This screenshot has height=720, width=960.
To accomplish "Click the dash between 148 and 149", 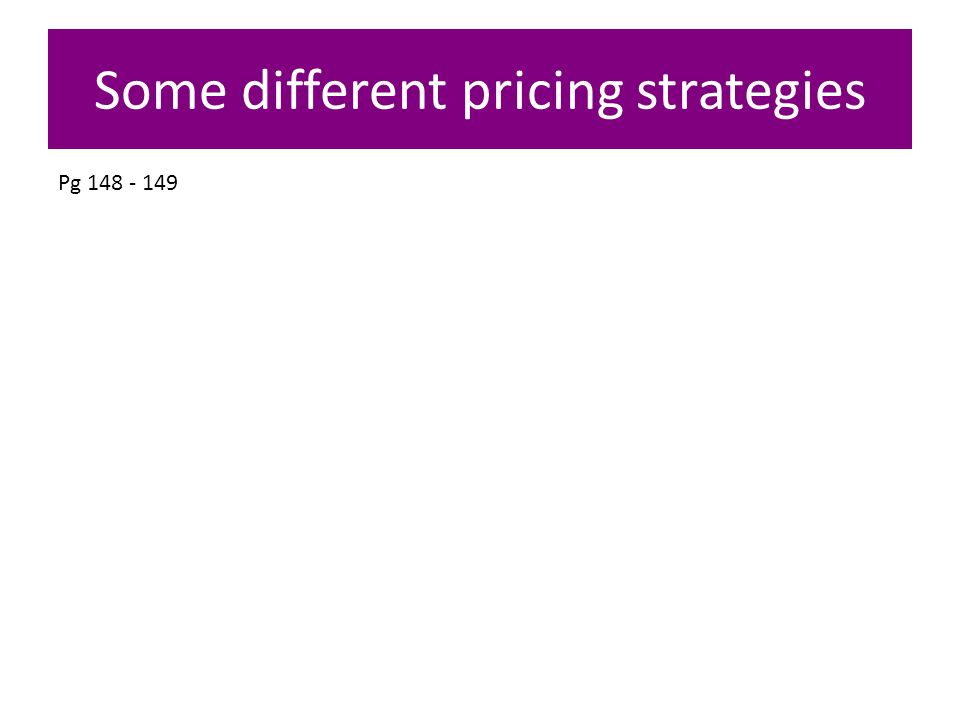I will (133, 184).
